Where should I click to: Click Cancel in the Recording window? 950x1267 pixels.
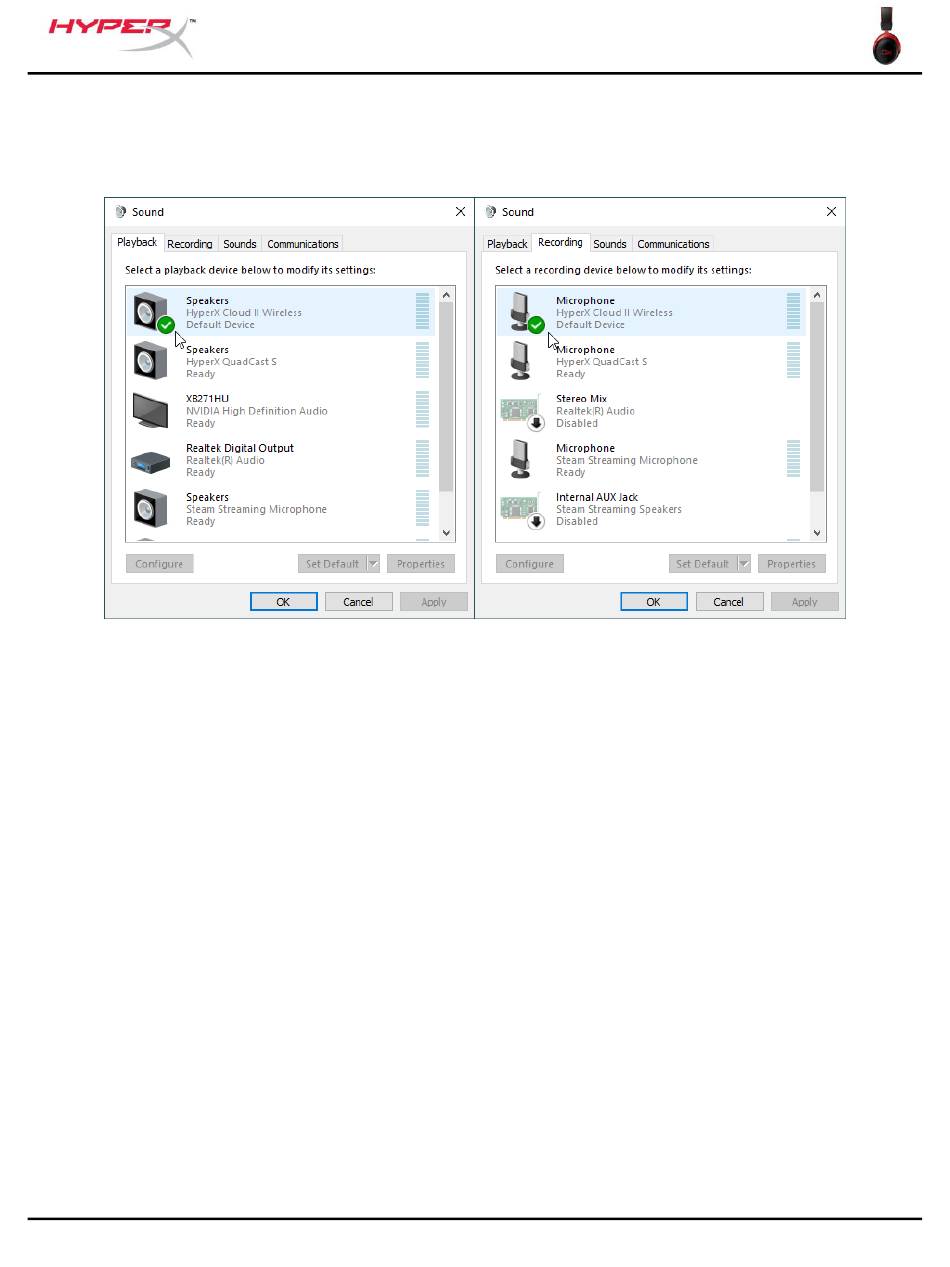click(x=729, y=602)
